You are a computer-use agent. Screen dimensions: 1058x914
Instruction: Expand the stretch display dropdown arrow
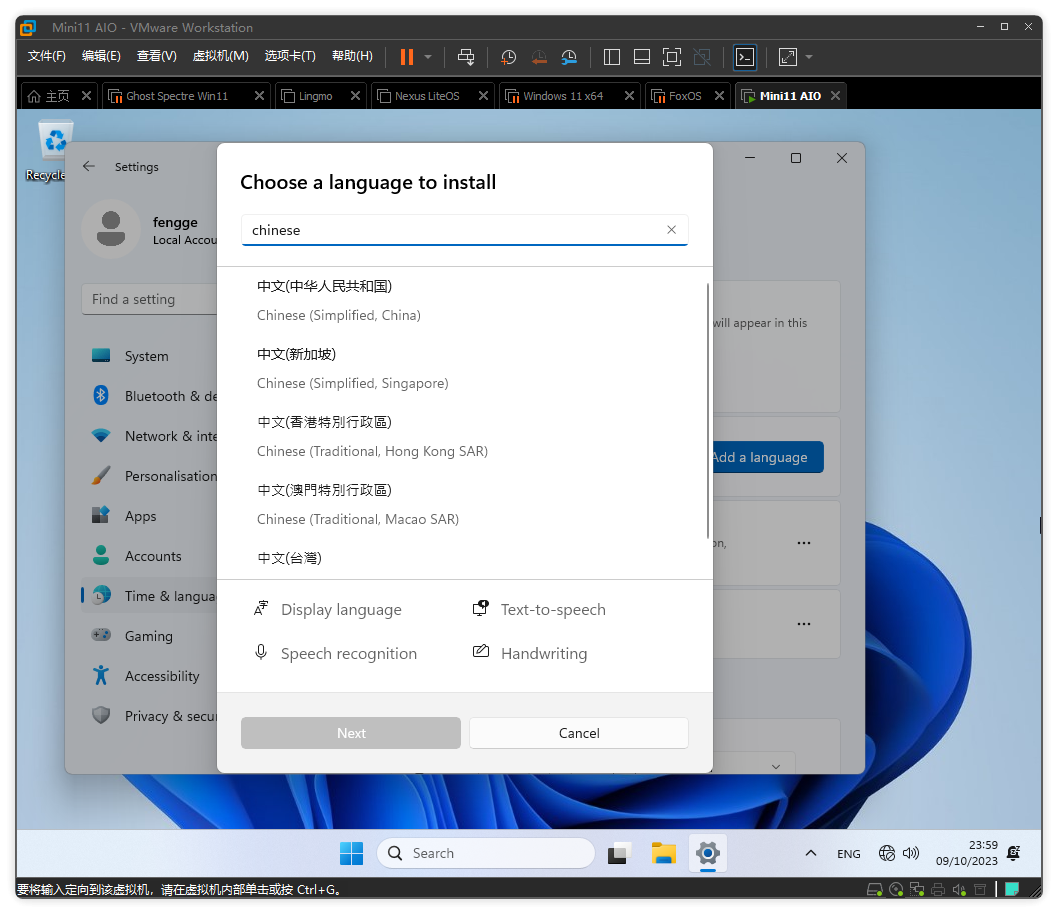(x=808, y=57)
